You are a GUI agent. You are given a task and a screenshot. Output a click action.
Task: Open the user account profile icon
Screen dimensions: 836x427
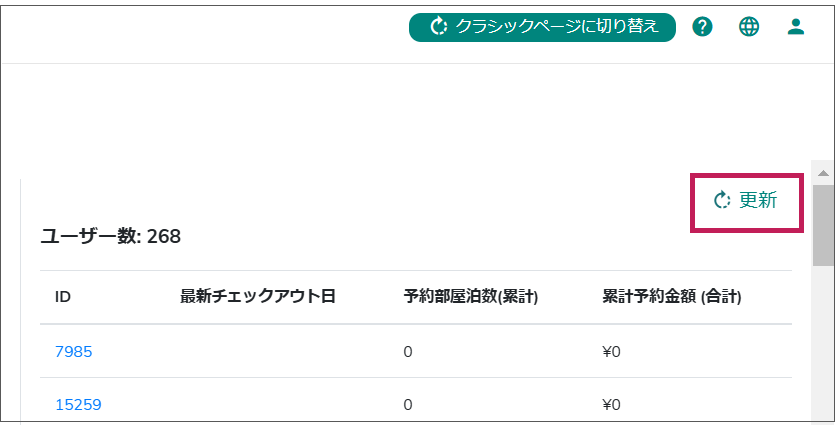point(796,27)
